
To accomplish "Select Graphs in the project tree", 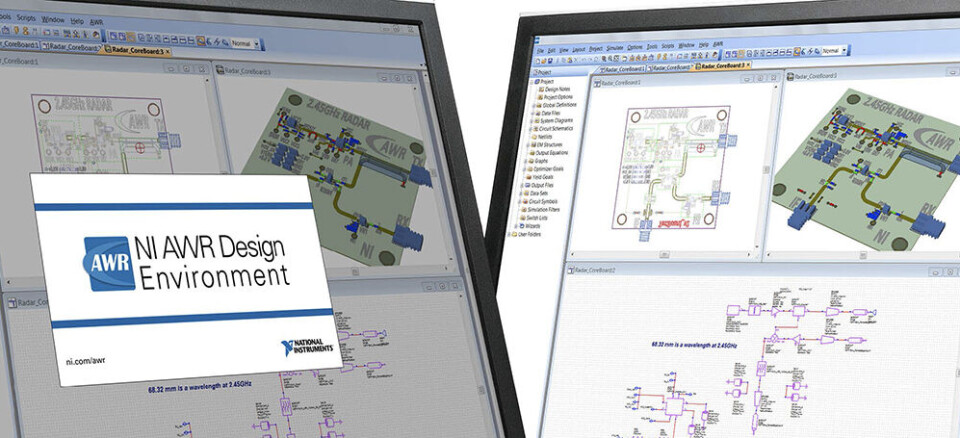I will click(x=538, y=161).
